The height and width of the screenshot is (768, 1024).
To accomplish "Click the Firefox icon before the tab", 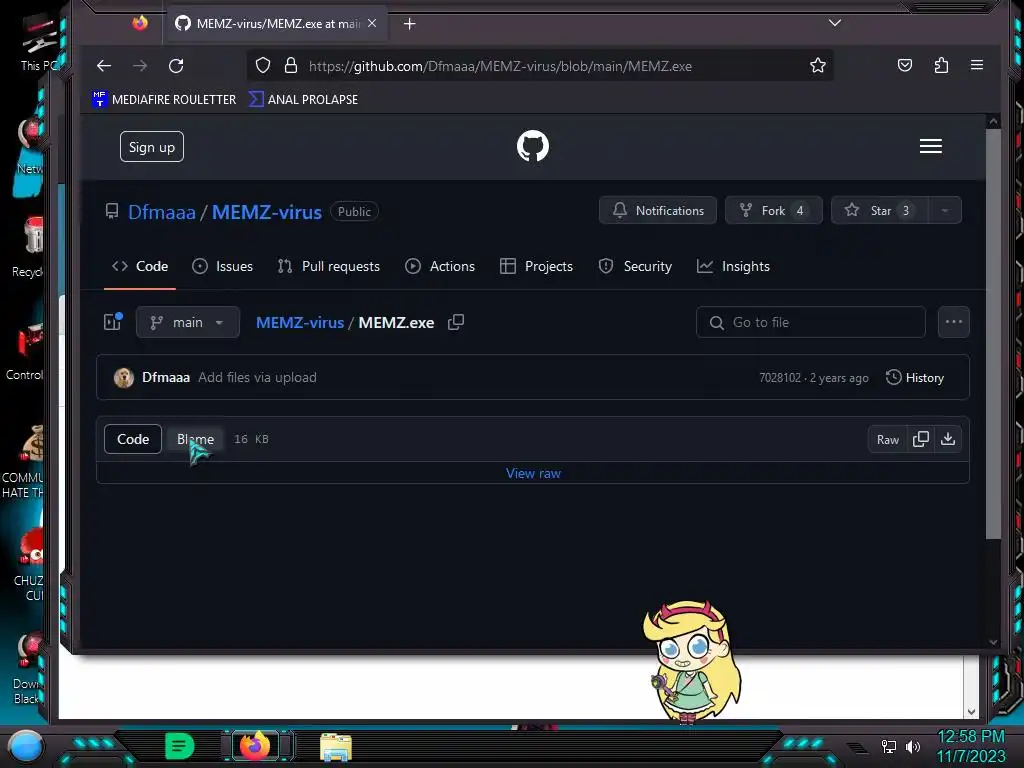I will point(140,24).
